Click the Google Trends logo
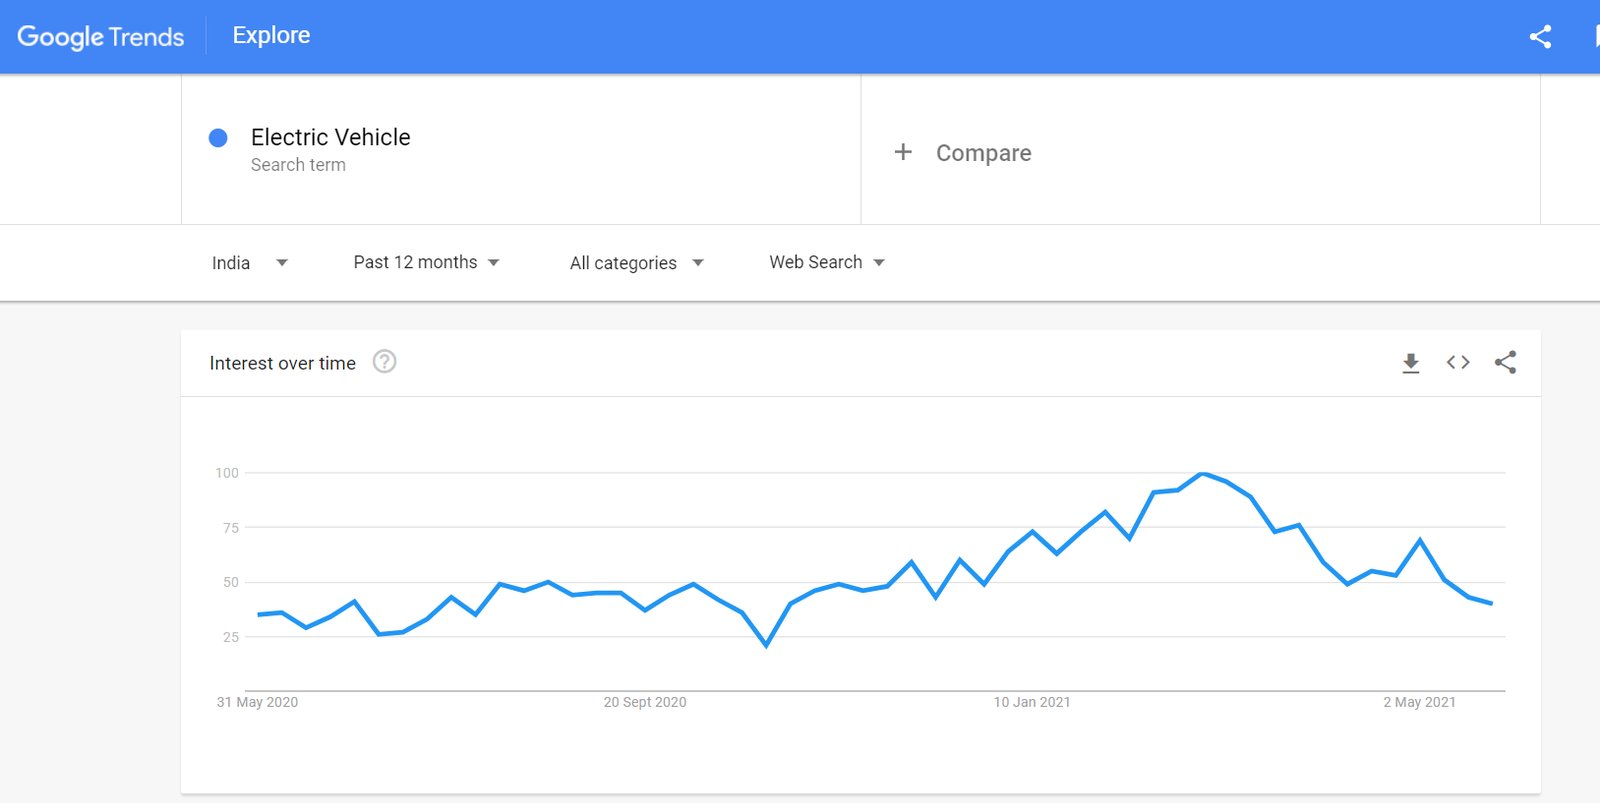 click(100, 36)
